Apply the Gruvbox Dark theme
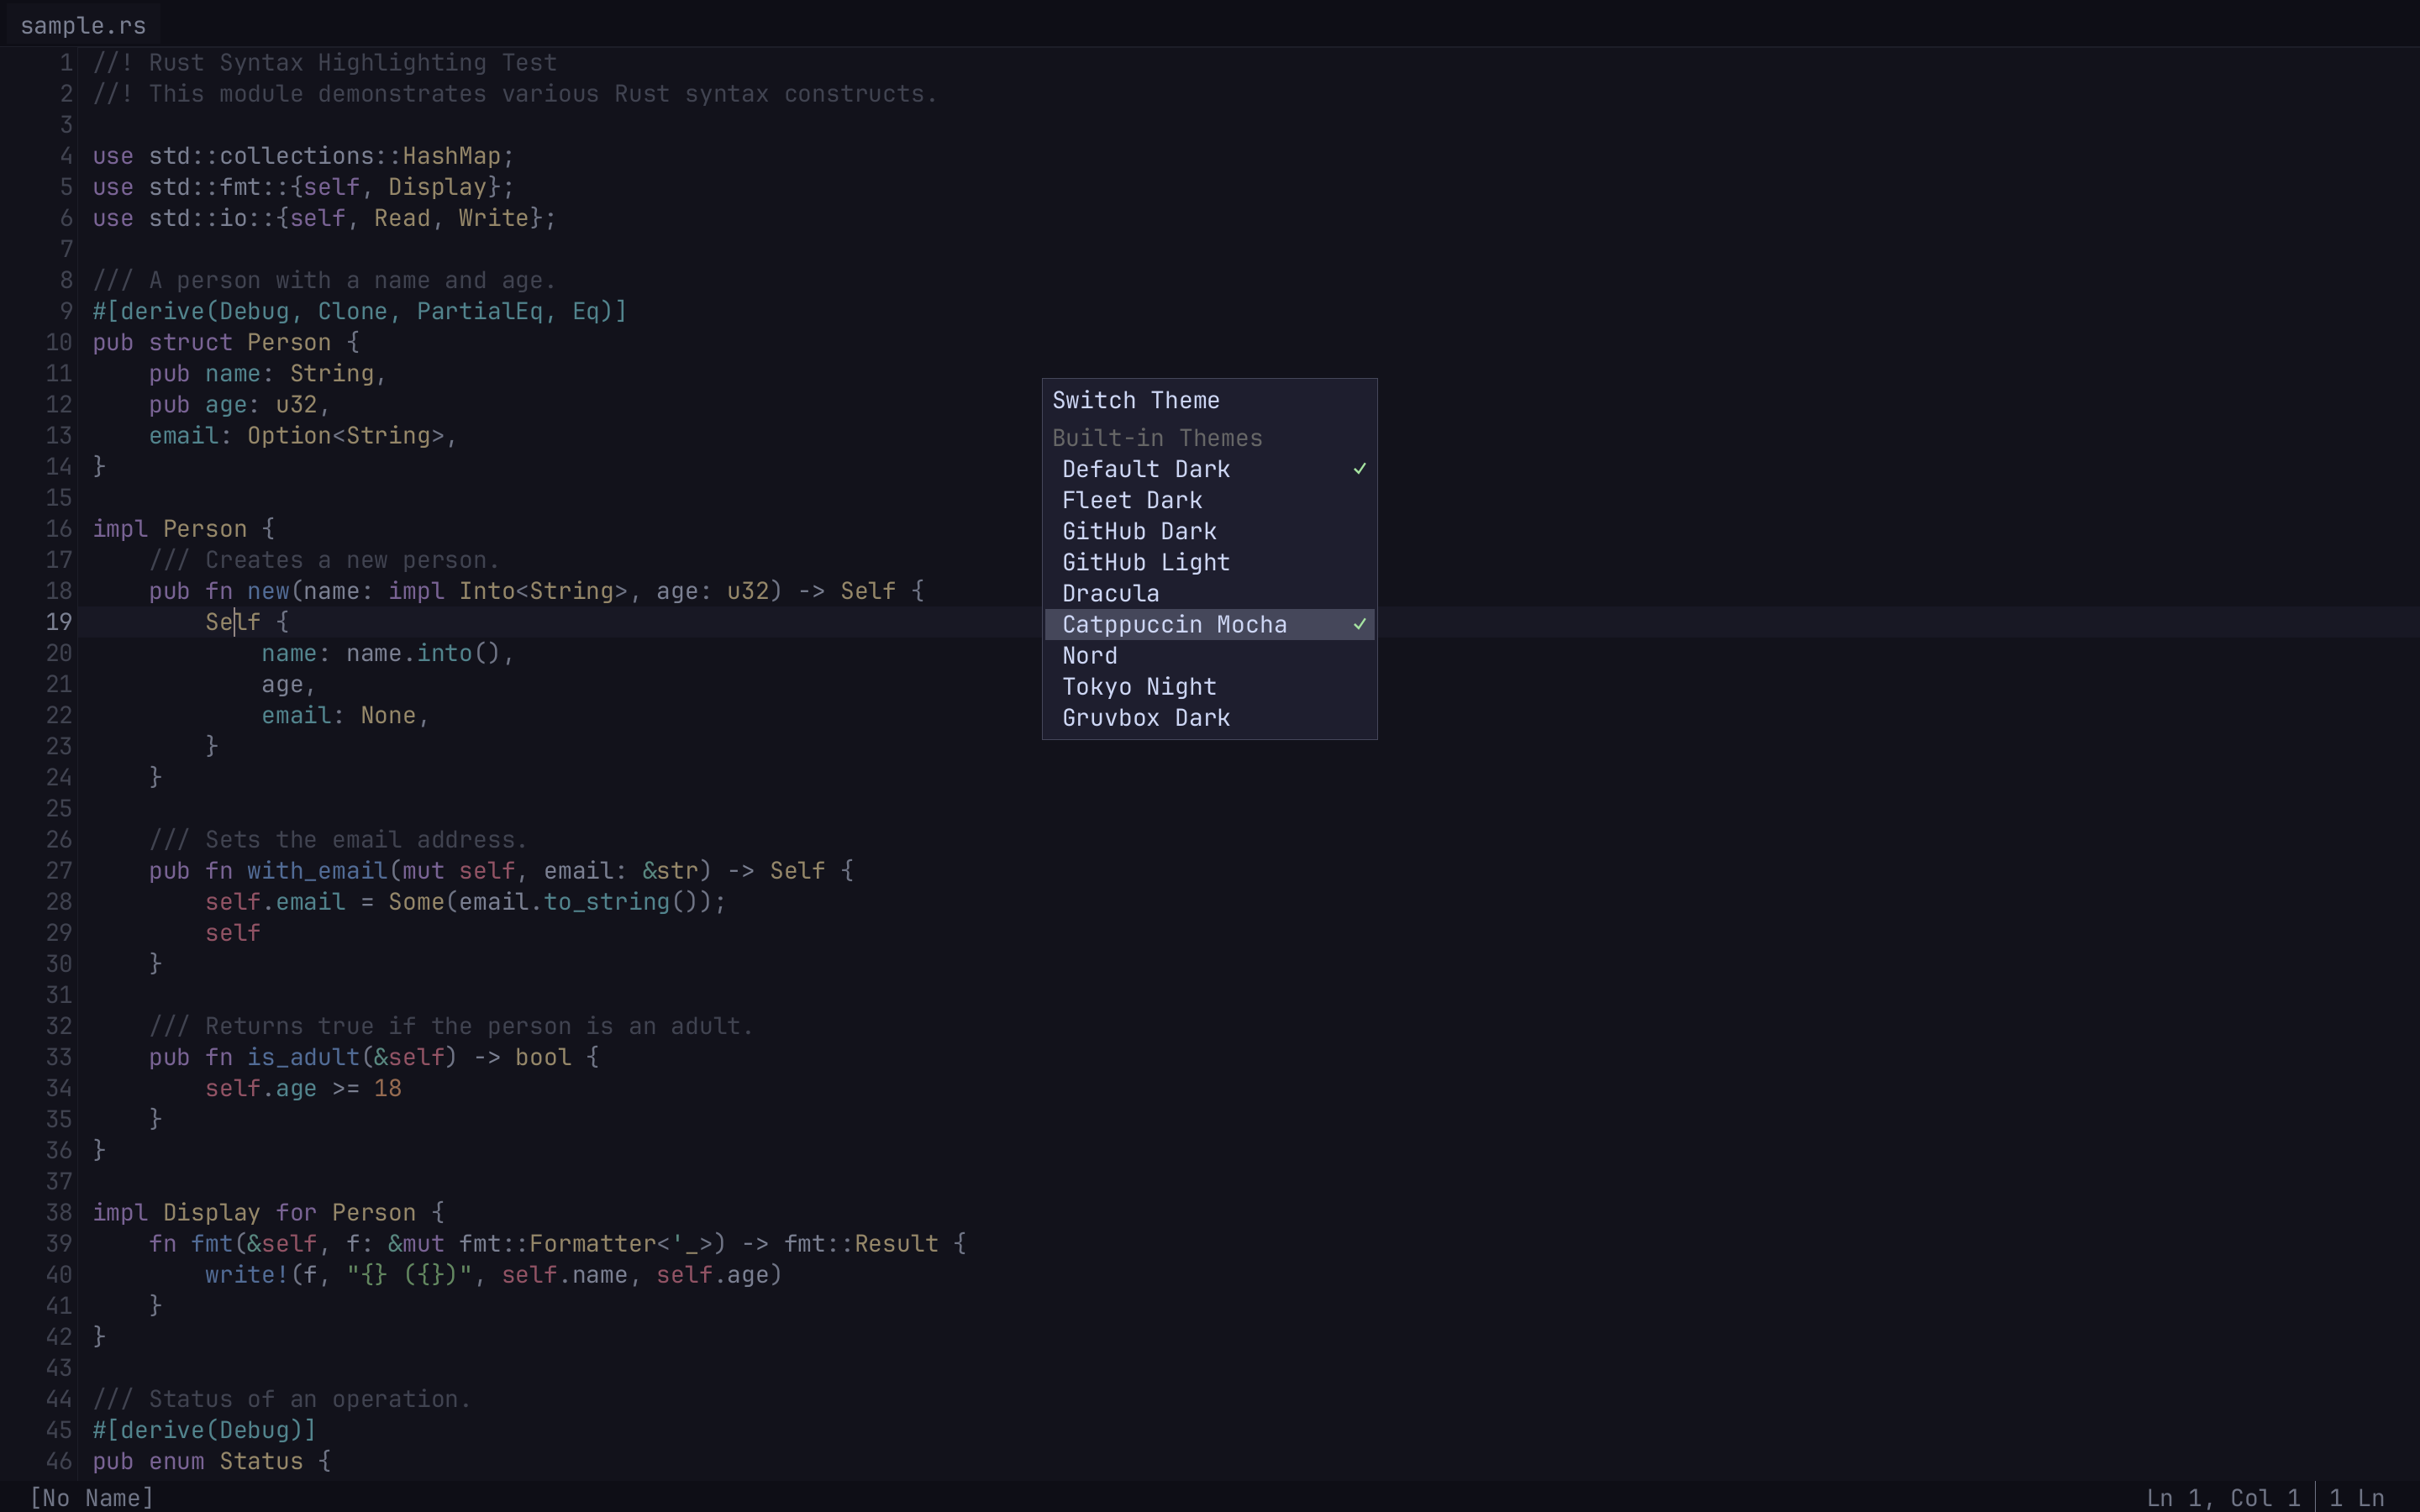 (1145, 717)
